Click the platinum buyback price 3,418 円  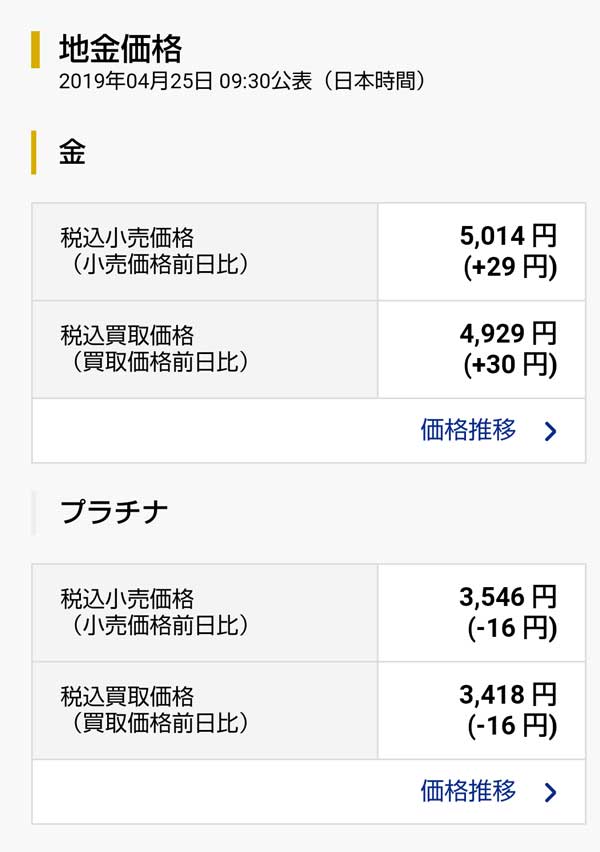click(507, 695)
